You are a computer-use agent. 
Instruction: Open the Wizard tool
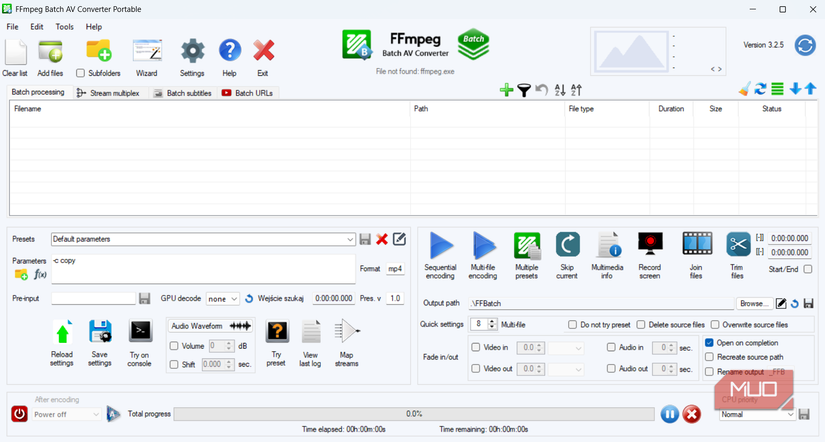[x=147, y=52]
